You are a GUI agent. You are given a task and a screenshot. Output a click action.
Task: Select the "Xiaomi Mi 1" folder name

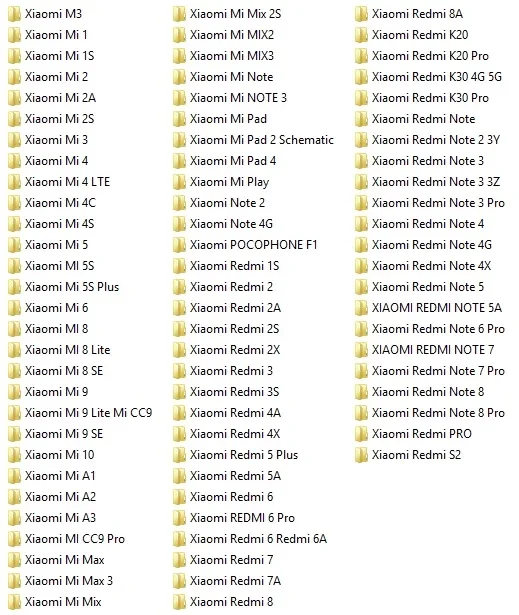tap(56, 35)
